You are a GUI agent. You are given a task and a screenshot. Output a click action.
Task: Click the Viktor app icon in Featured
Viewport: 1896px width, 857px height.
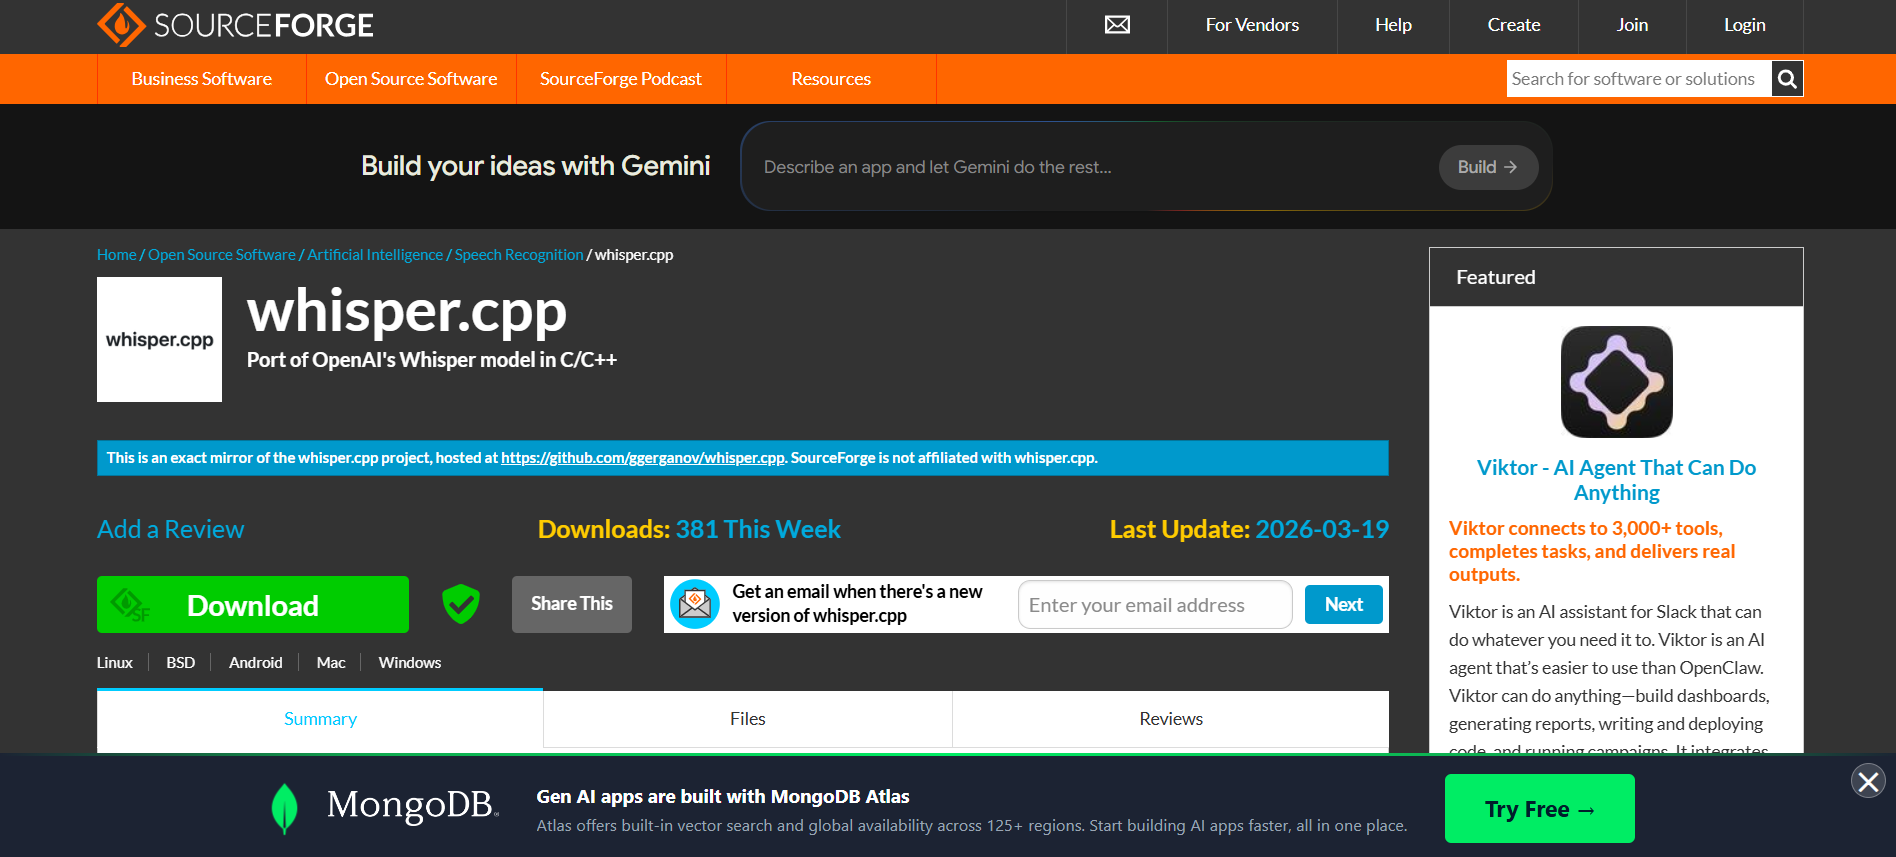(1616, 382)
